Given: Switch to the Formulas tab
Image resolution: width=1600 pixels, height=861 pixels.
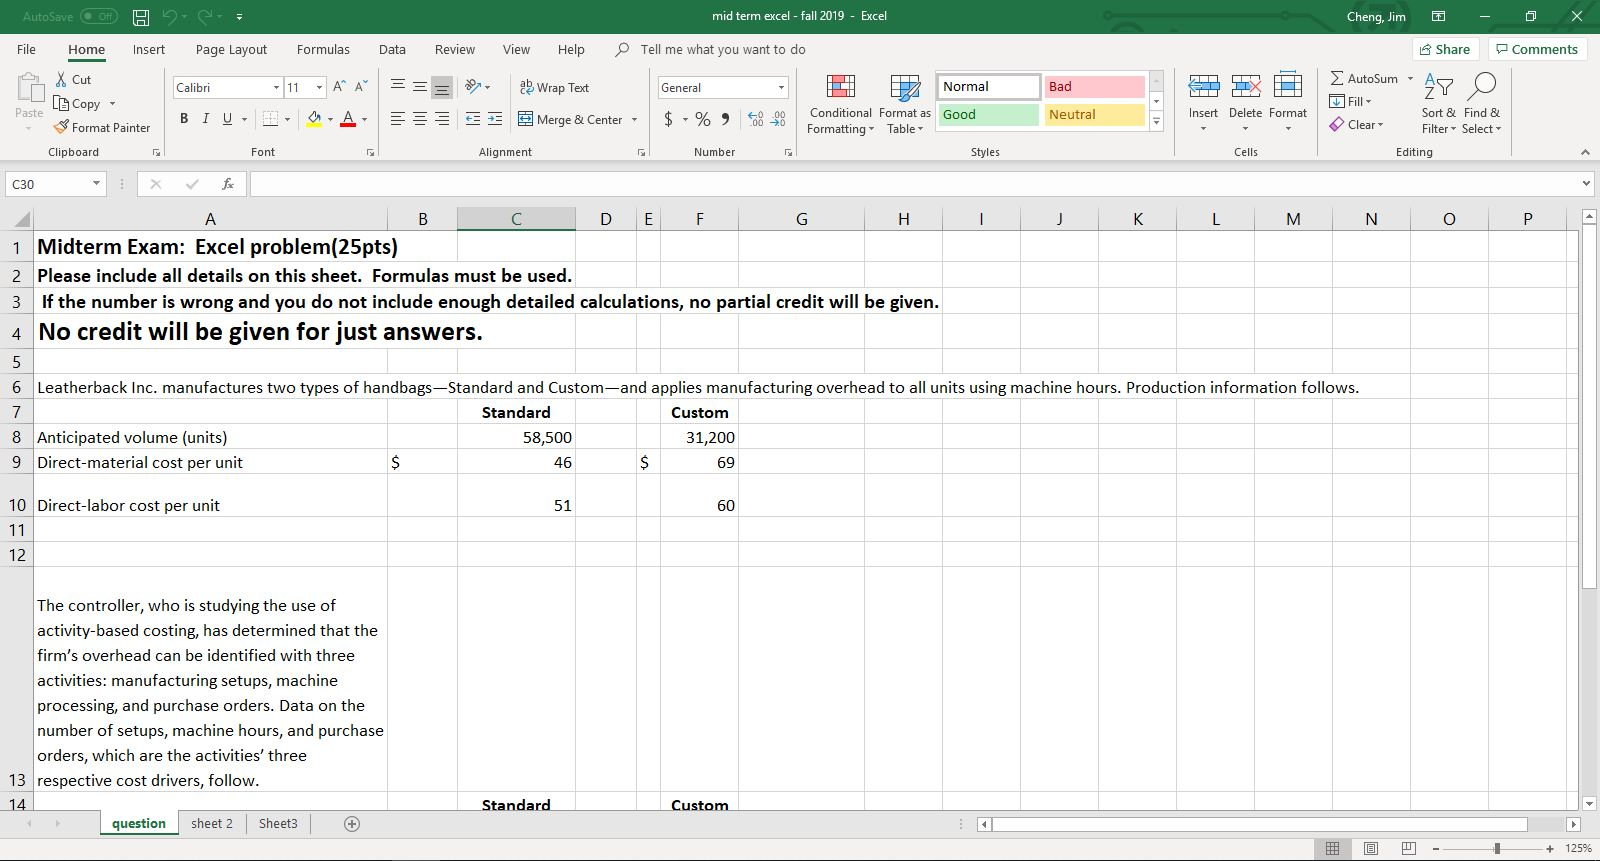Looking at the screenshot, I should tap(323, 49).
